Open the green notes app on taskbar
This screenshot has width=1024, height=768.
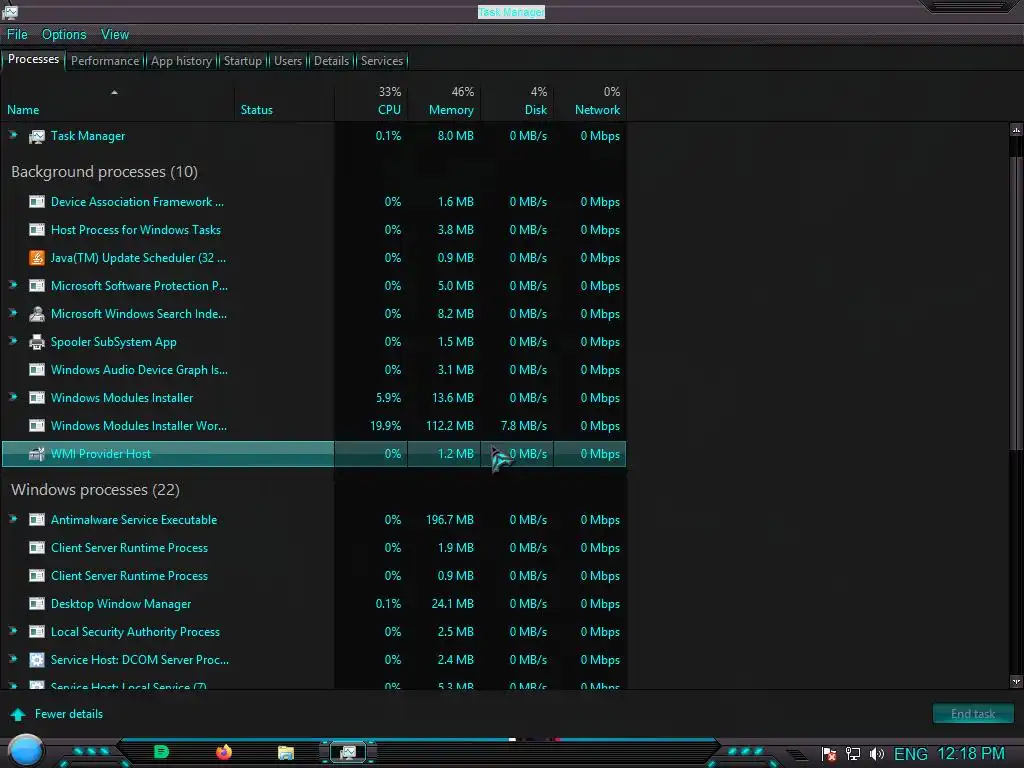161,752
